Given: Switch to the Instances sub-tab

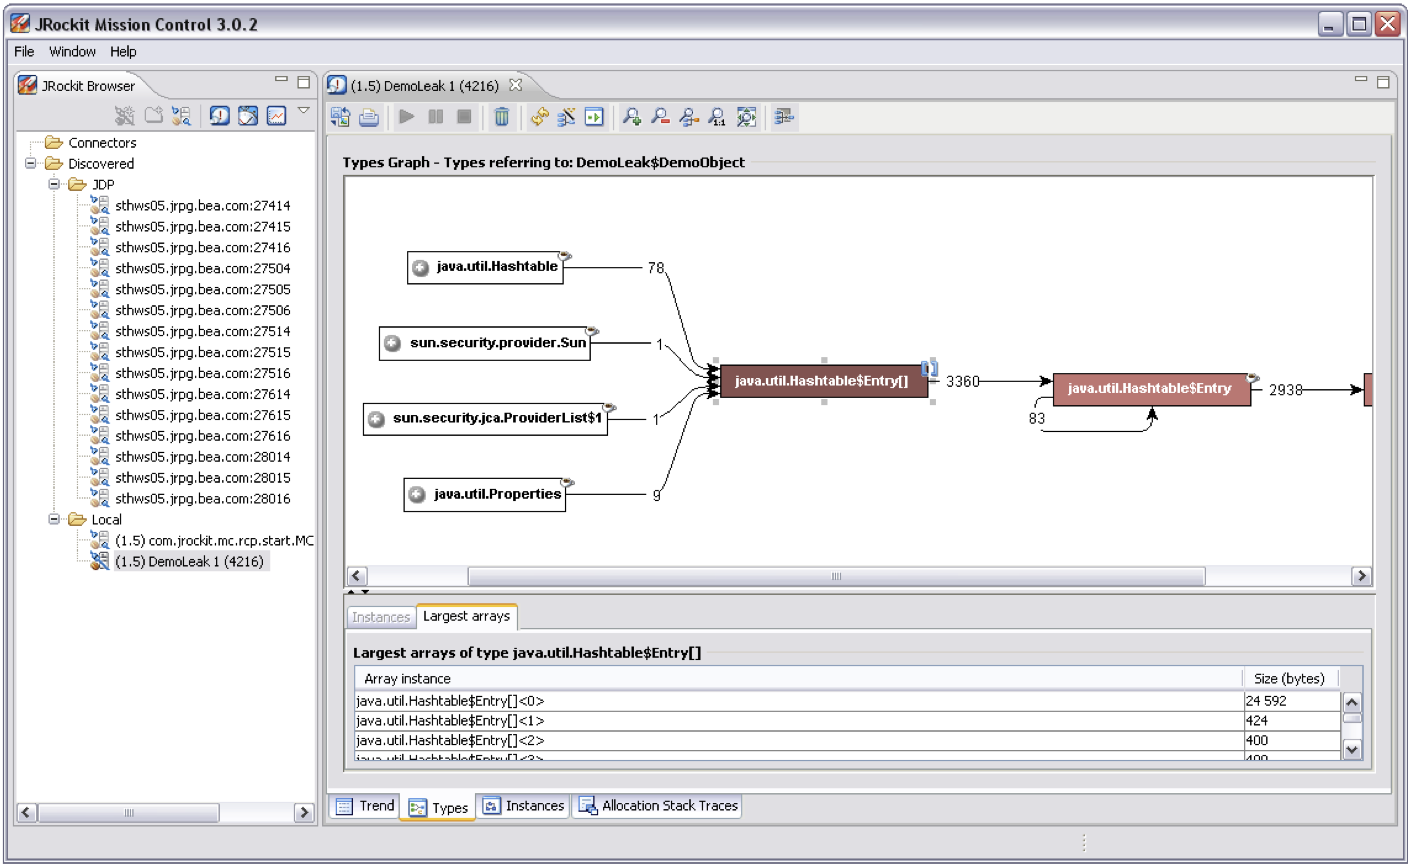Looking at the screenshot, I should pyautogui.click(x=381, y=617).
